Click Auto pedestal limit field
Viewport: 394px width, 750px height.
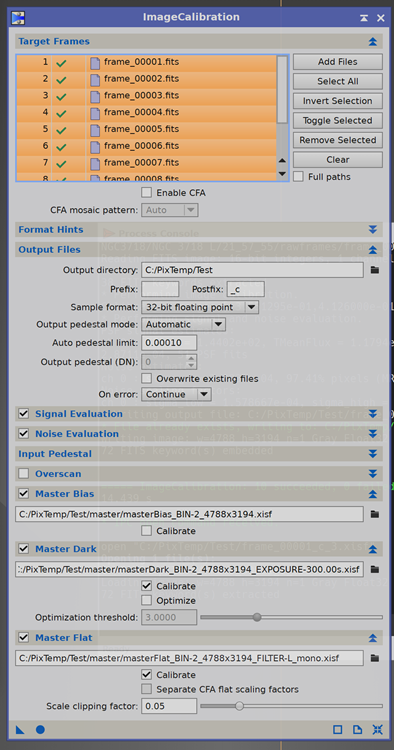(169, 342)
